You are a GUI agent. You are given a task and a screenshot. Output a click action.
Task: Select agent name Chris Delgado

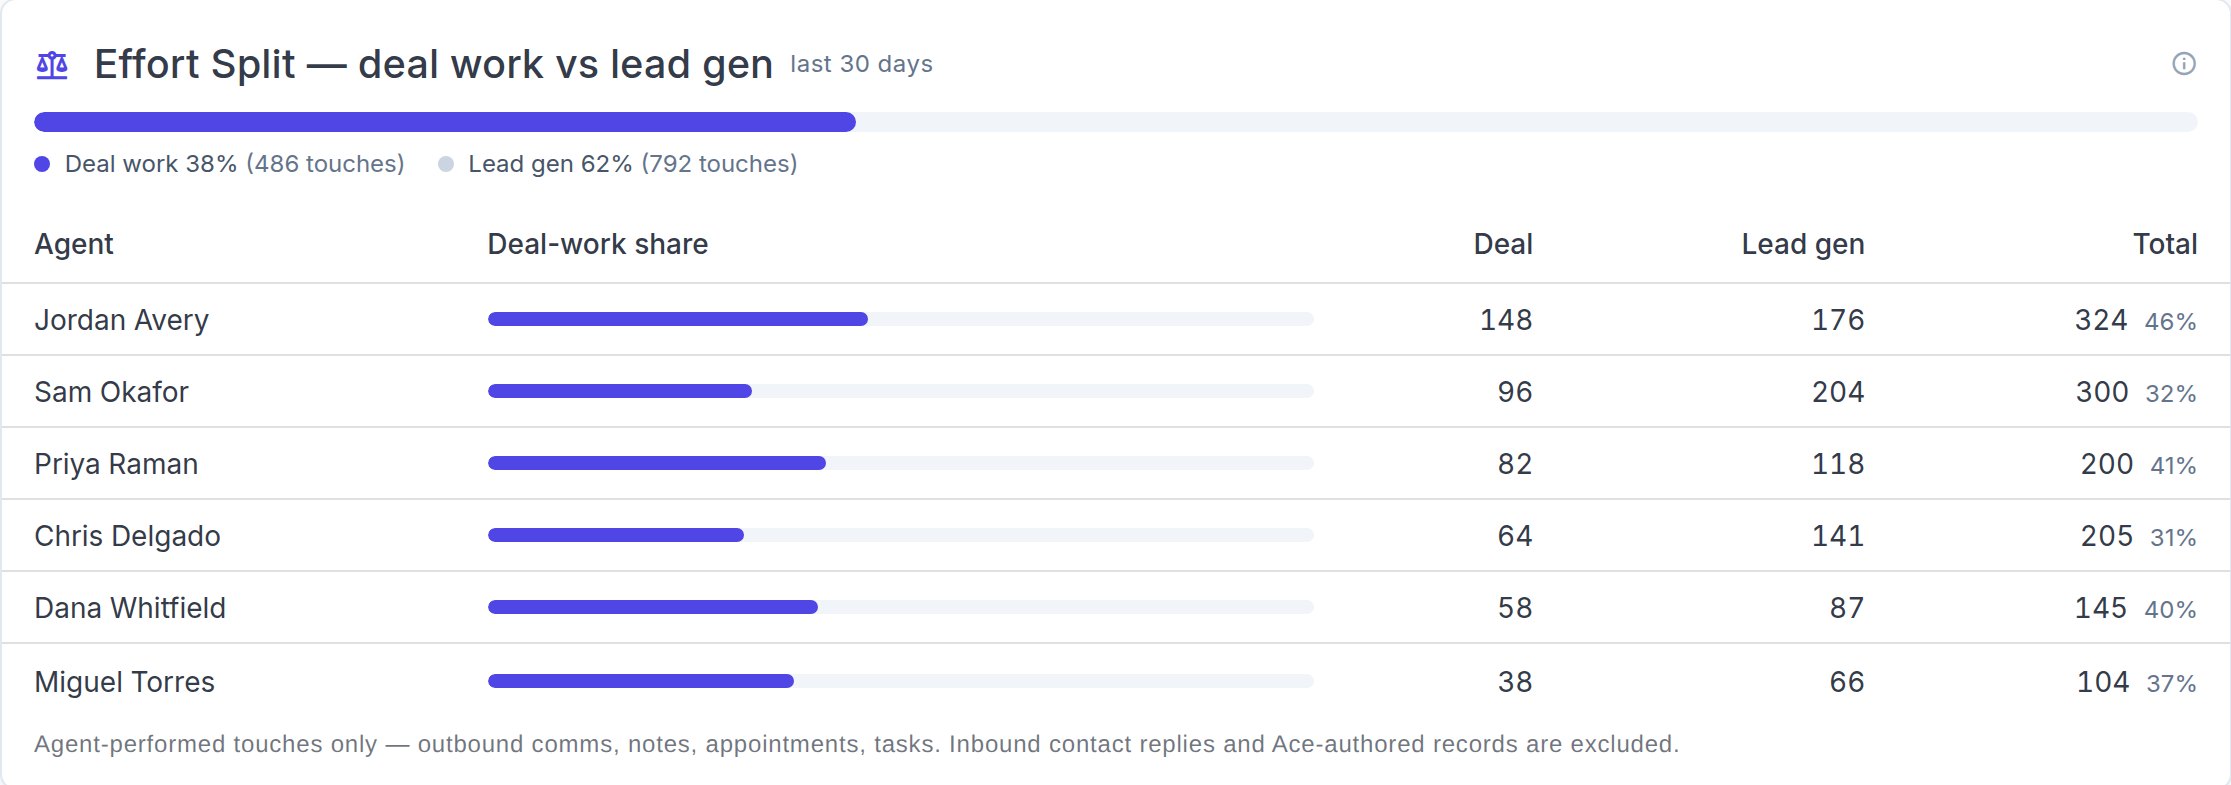point(127,536)
